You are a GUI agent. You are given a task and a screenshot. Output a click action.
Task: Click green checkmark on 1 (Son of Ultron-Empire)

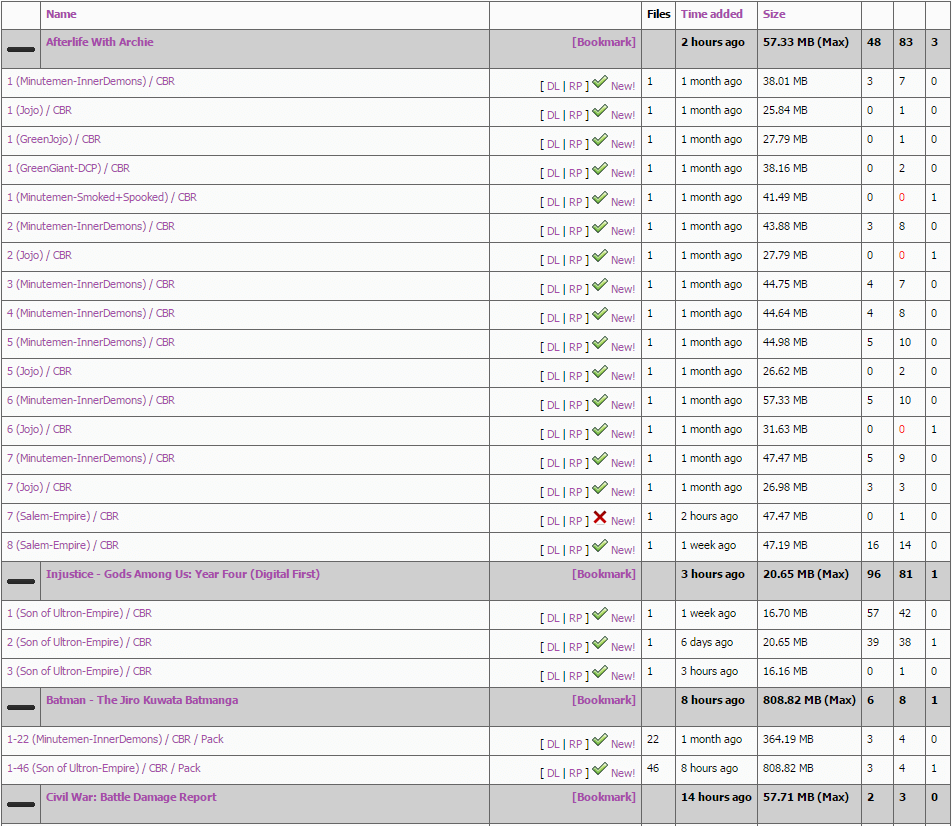[600, 613]
